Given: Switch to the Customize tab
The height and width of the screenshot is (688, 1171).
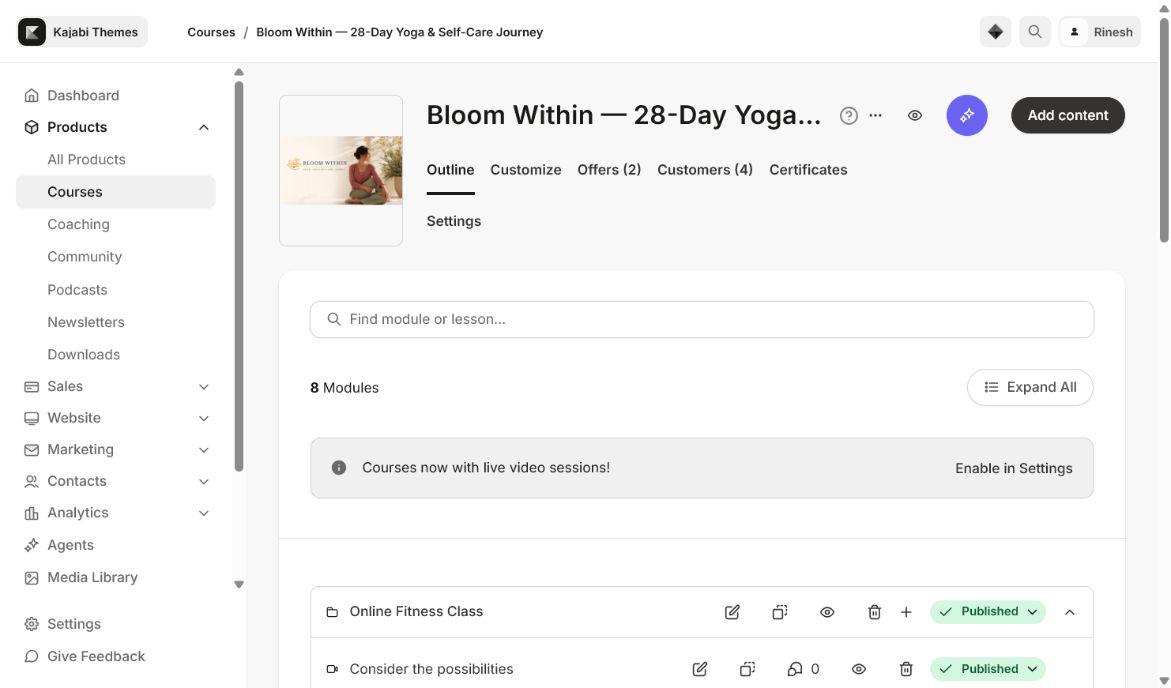Looking at the screenshot, I should click(x=526, y=170).
